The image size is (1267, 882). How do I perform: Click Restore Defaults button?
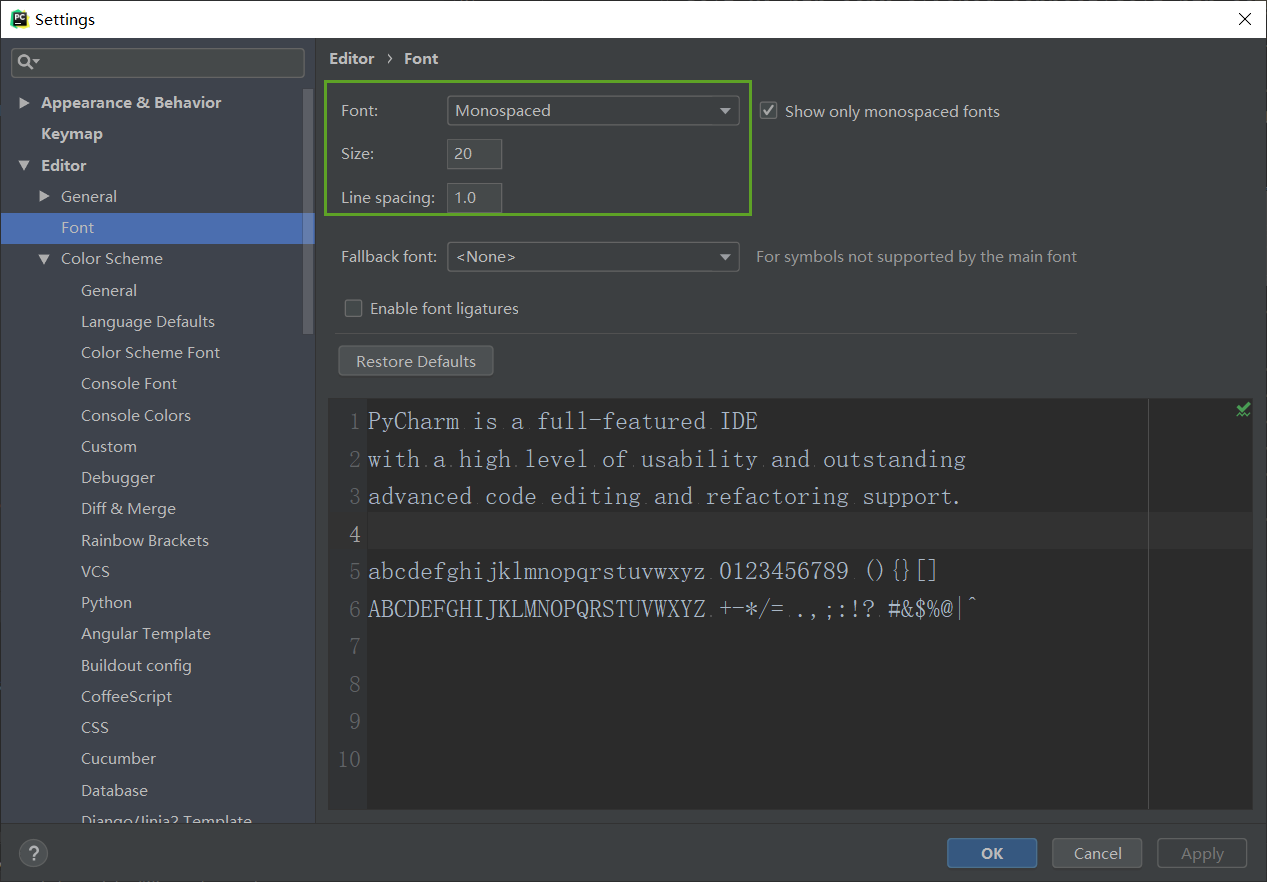(x=416, y=361)
